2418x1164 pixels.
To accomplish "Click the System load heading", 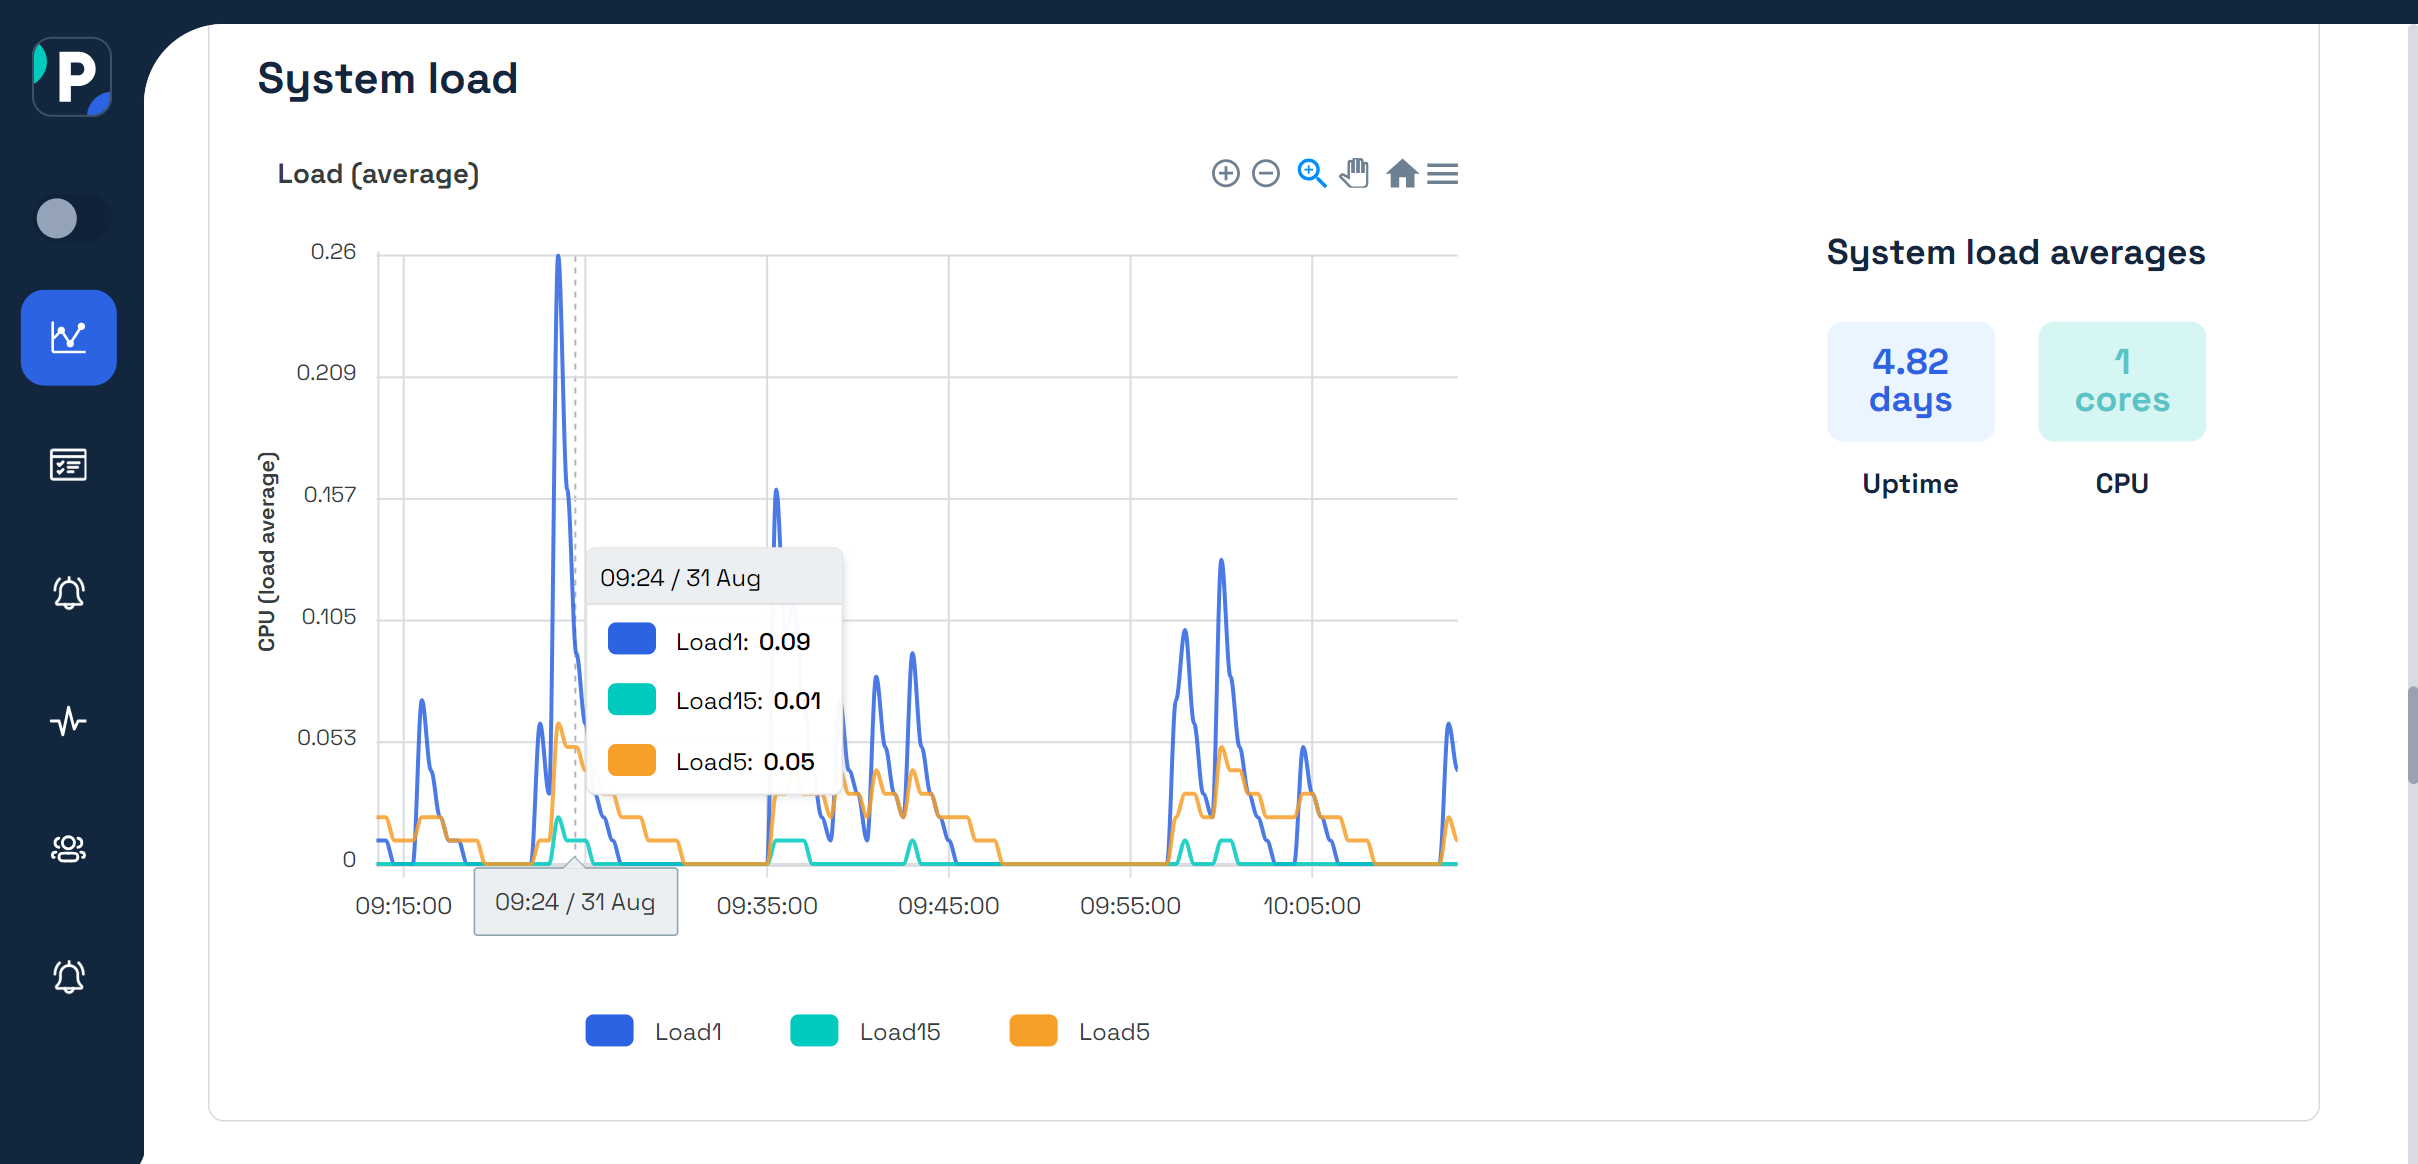I will coord(388,79).
